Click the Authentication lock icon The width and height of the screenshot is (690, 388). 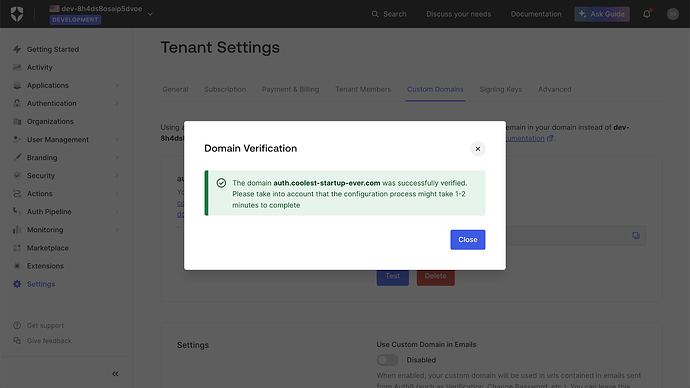tap(17, 103)
